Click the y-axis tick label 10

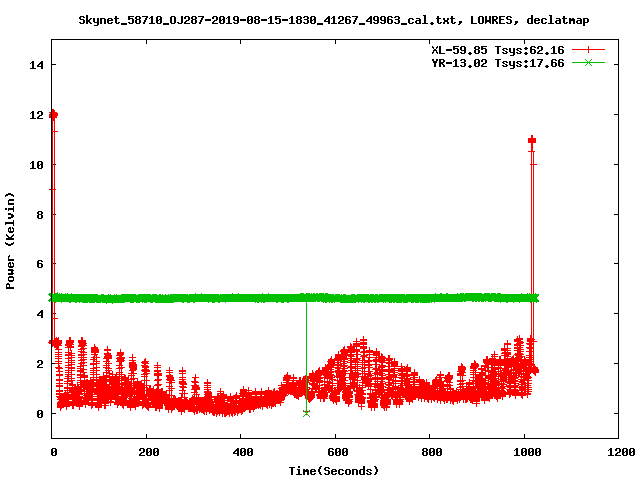pyautogui.click(x=36, y=165)
